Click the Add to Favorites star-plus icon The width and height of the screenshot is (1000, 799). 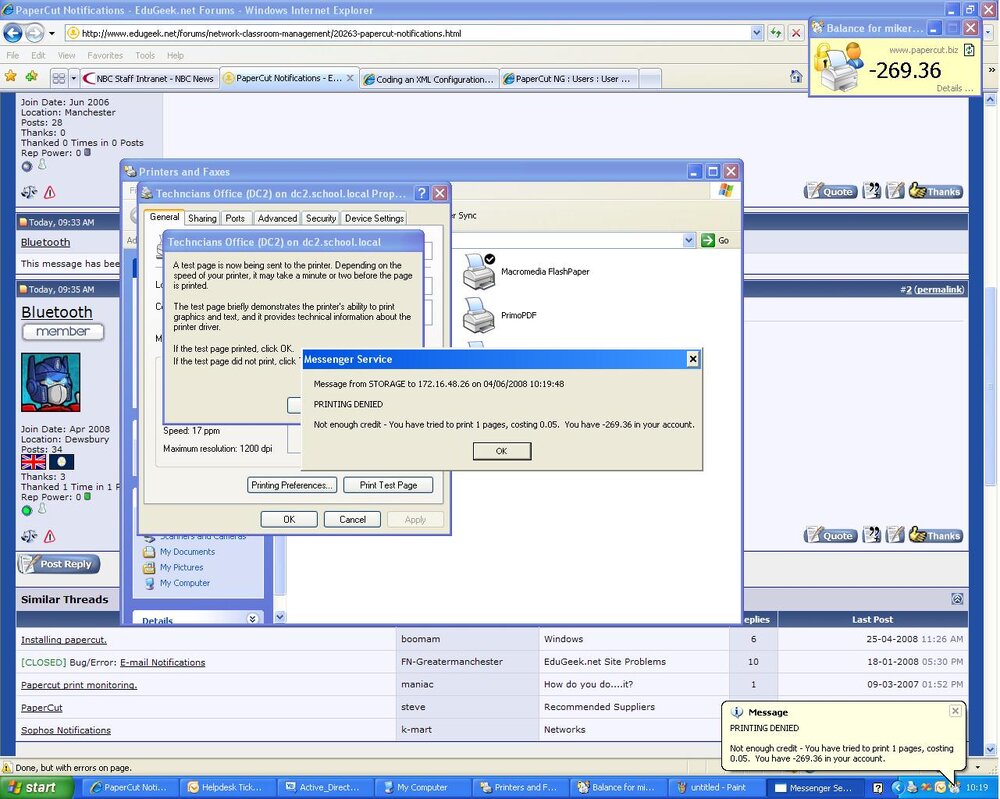coord(31,77)
